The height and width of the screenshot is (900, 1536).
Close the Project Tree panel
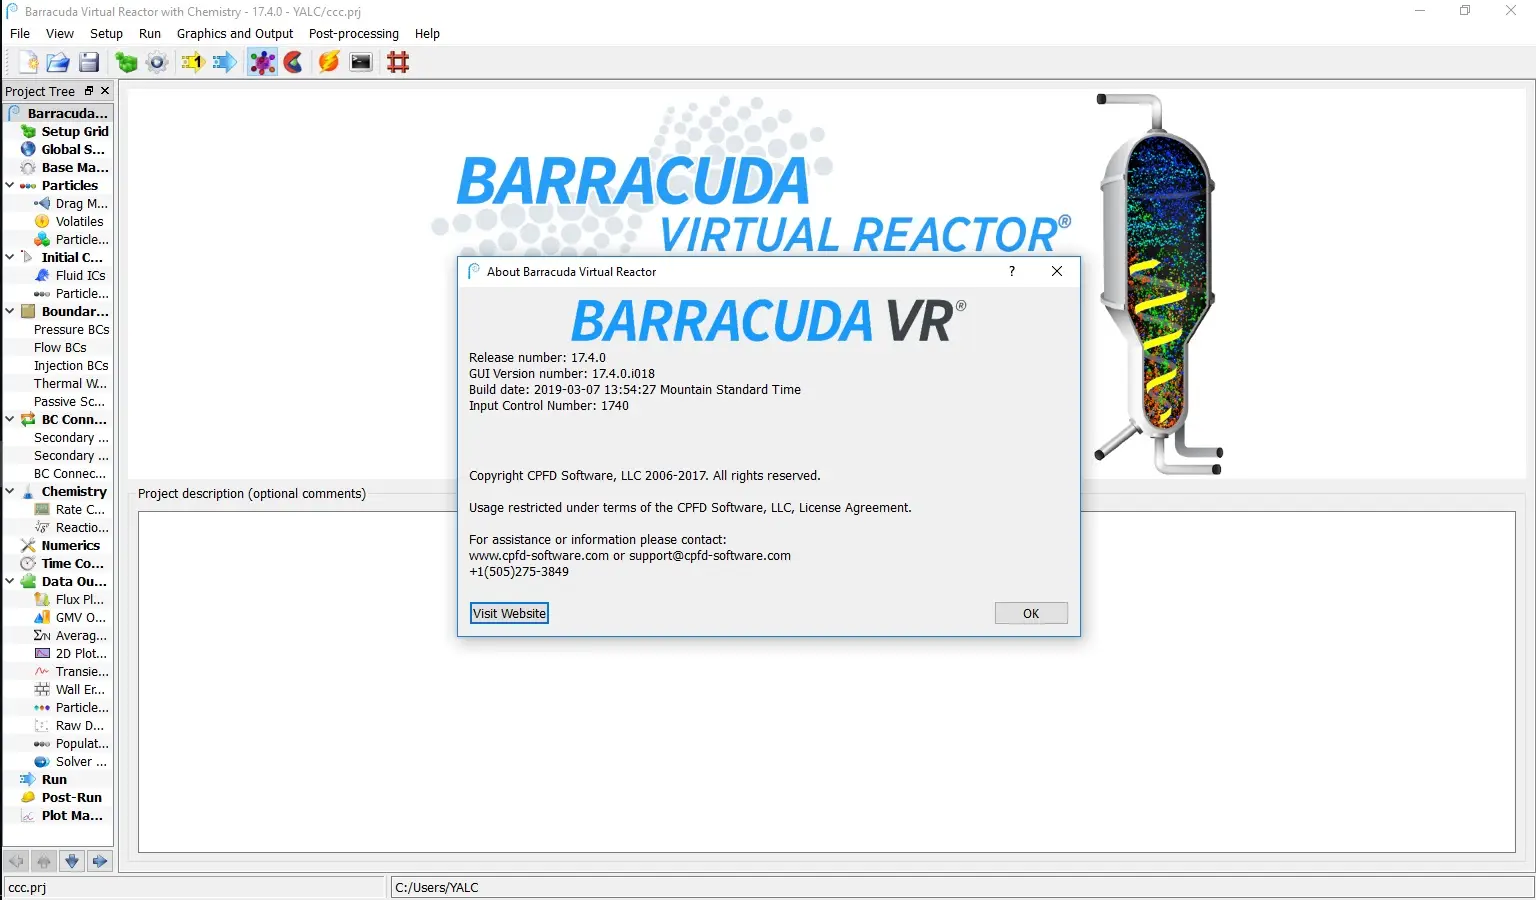tap(105, 91)
